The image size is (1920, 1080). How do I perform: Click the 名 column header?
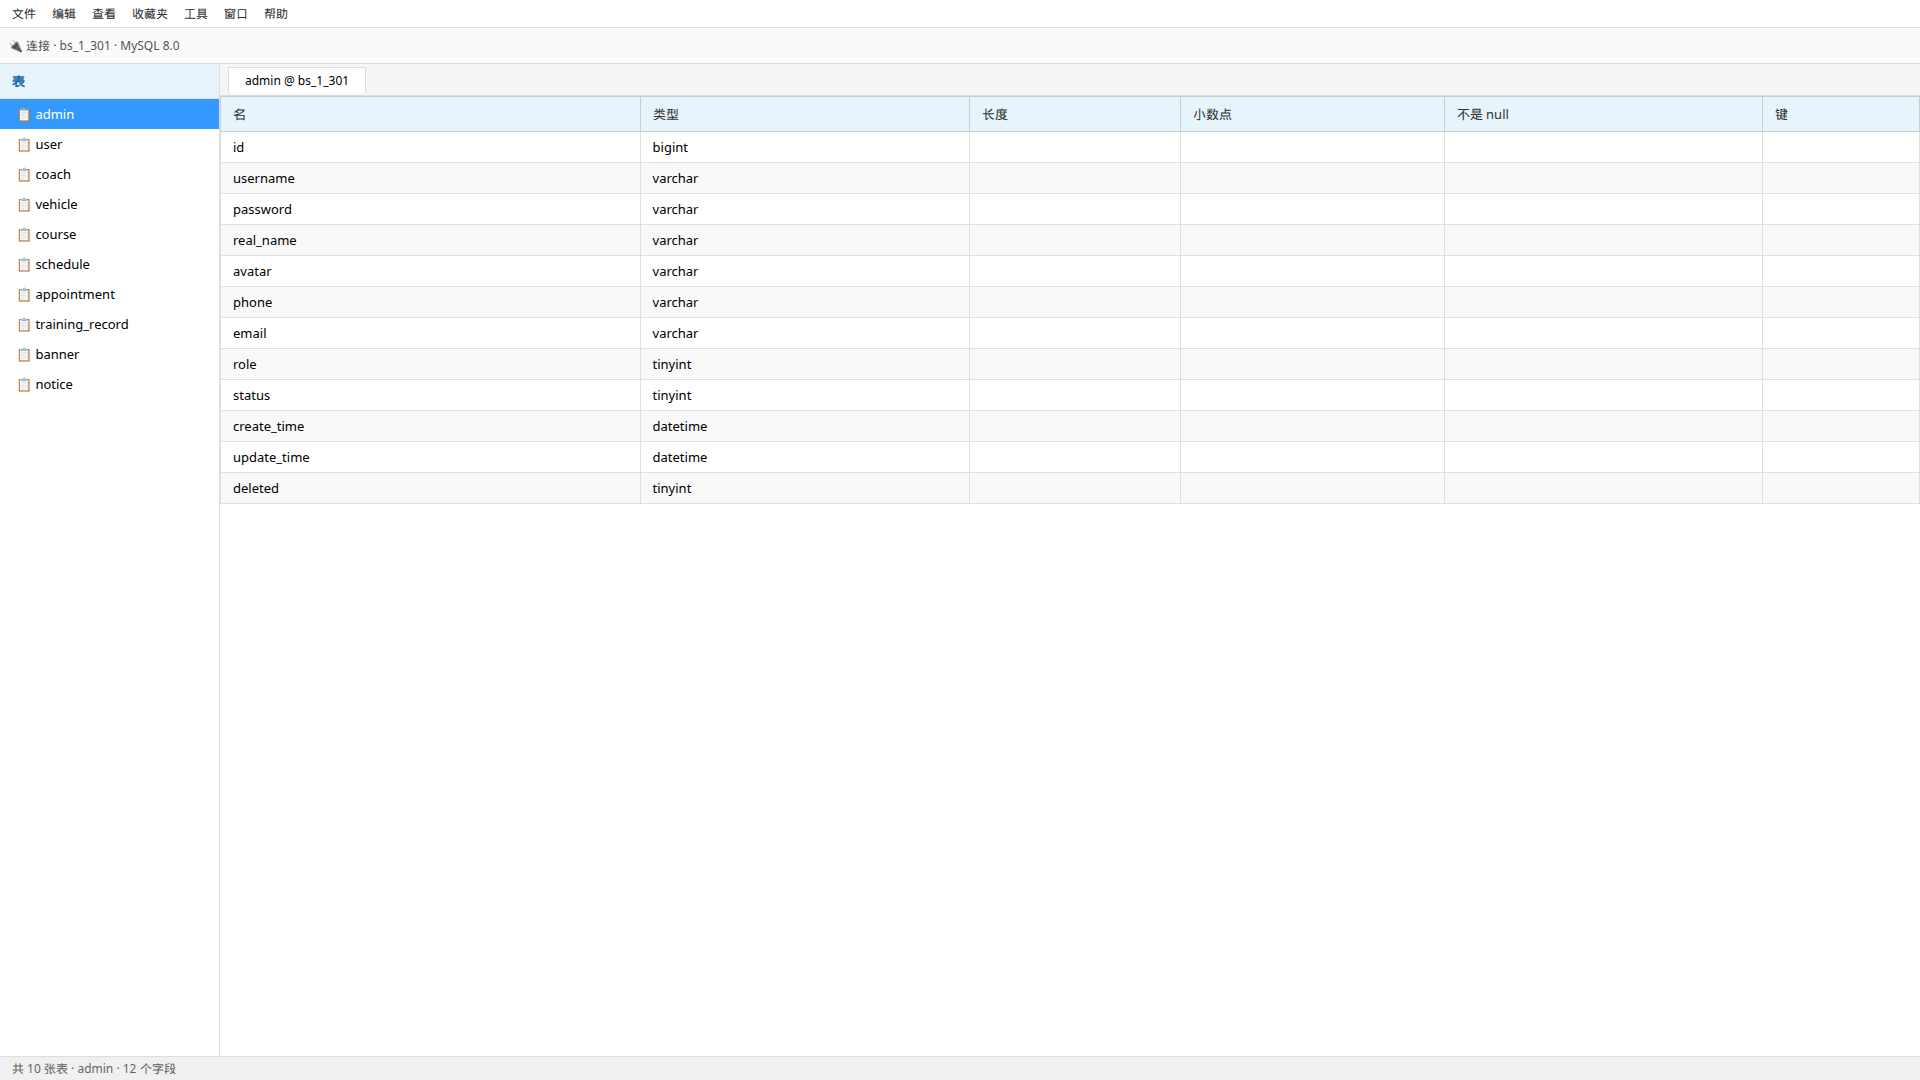pyautogui.click(x=430, y=115)
